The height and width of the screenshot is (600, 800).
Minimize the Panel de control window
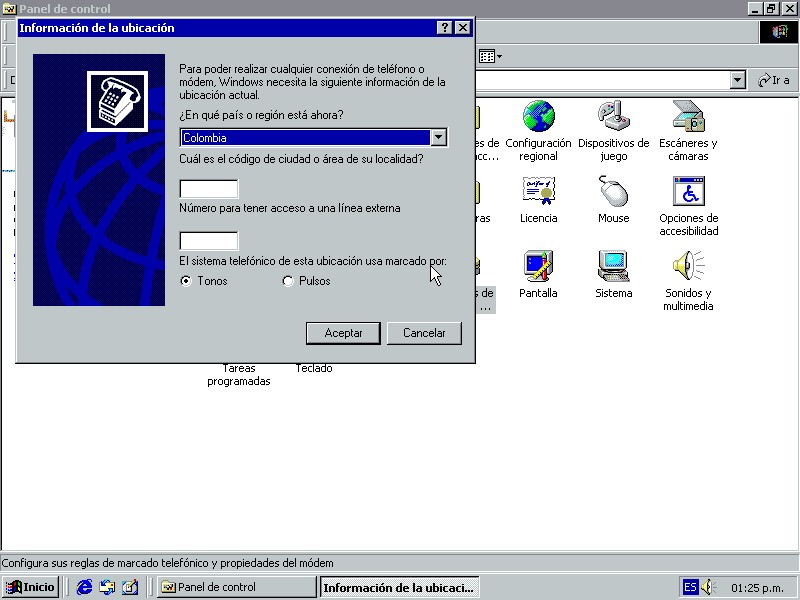(x=755, y=9)
